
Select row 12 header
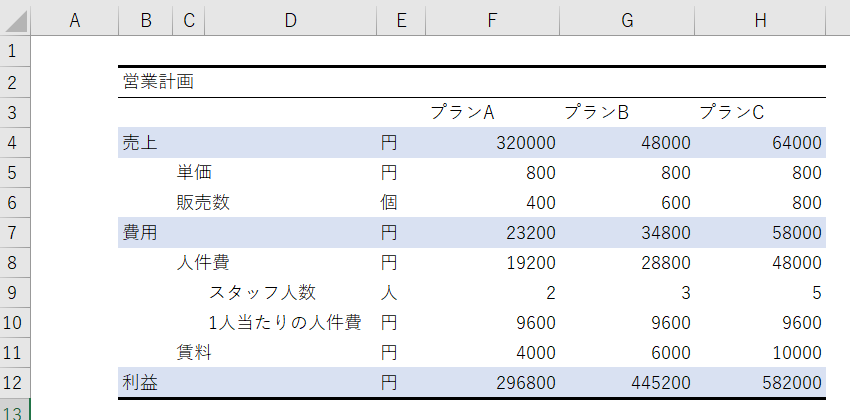pyautogui.click(x=15, y=383)
